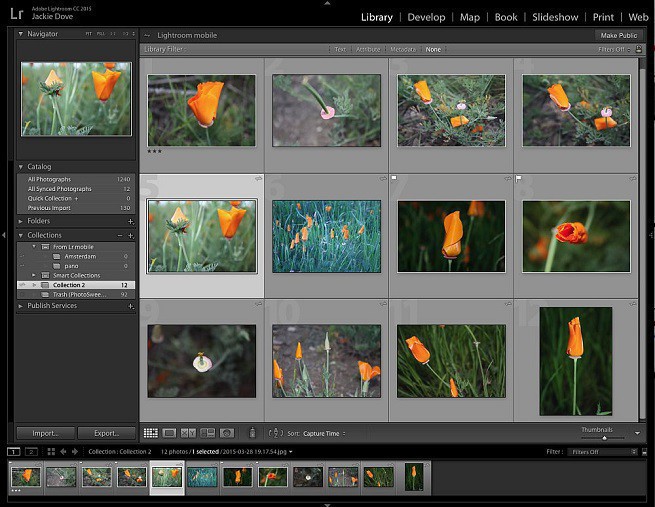Switch to Grid view icon in toolbar

150,433
